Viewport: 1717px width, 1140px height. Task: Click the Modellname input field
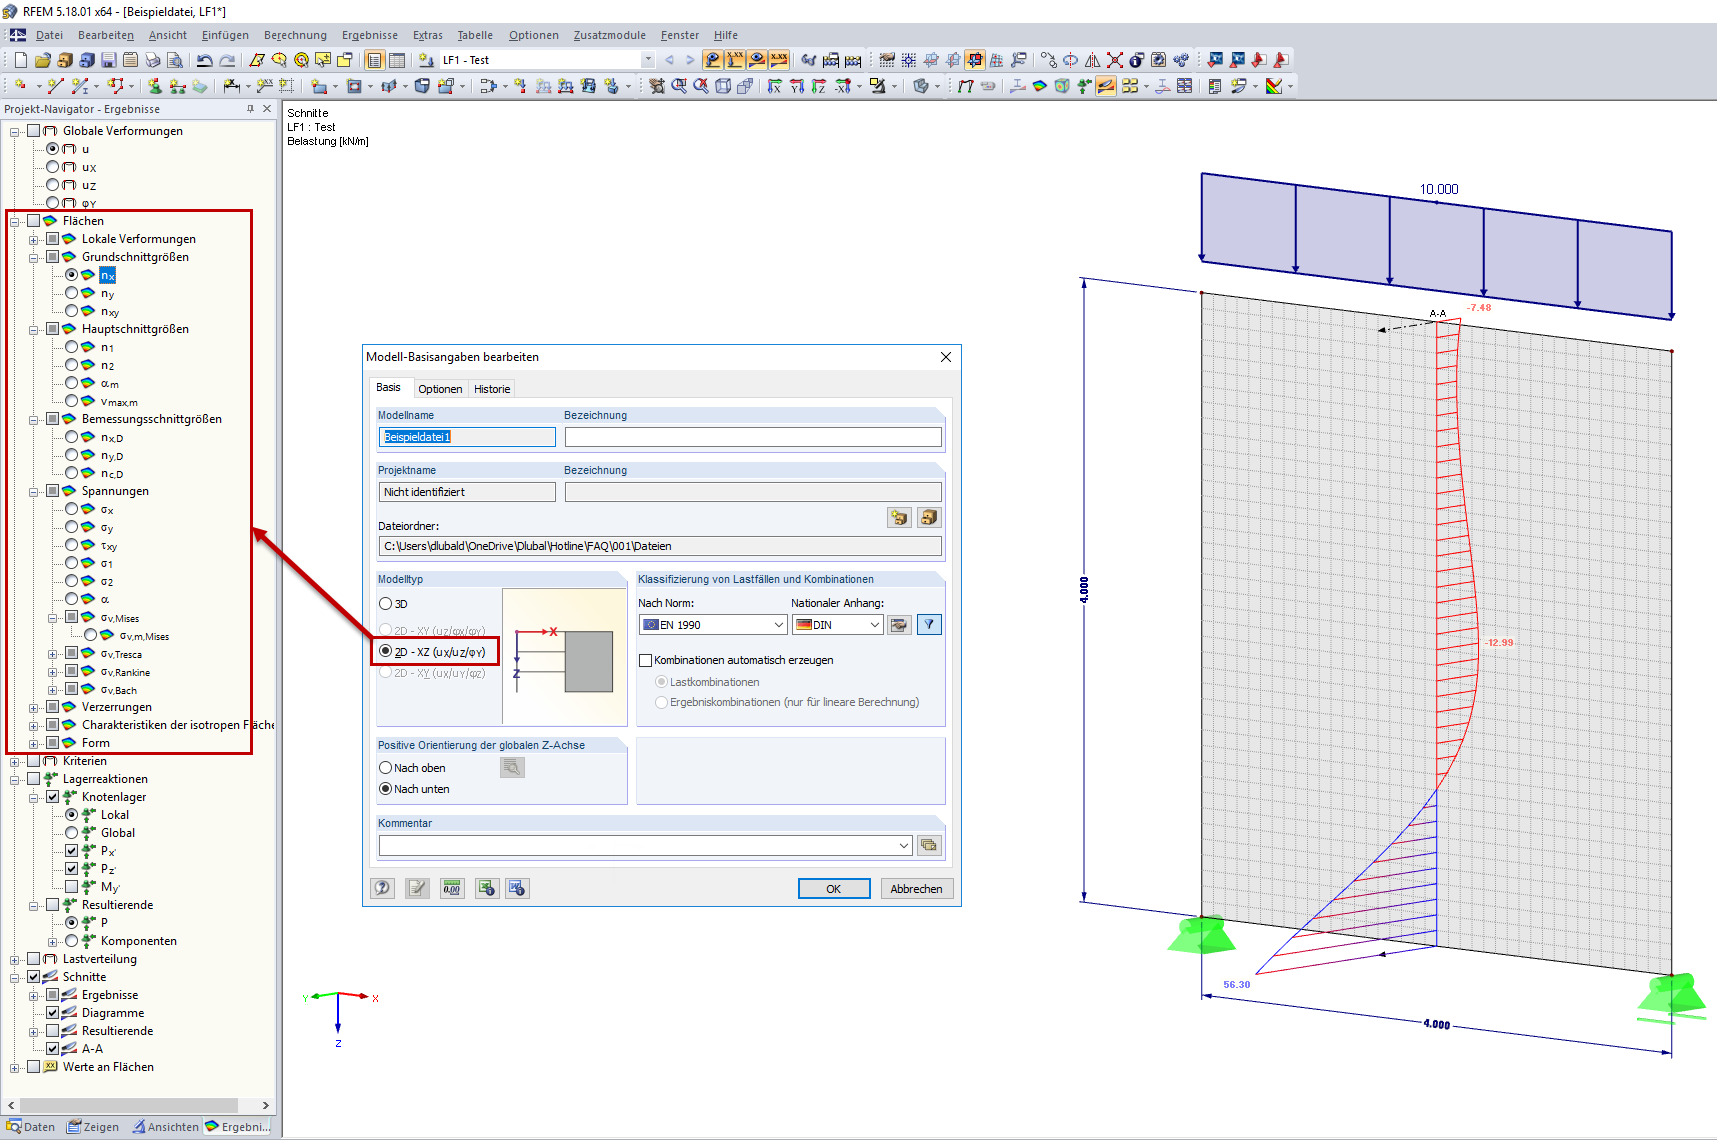[467, 437]
